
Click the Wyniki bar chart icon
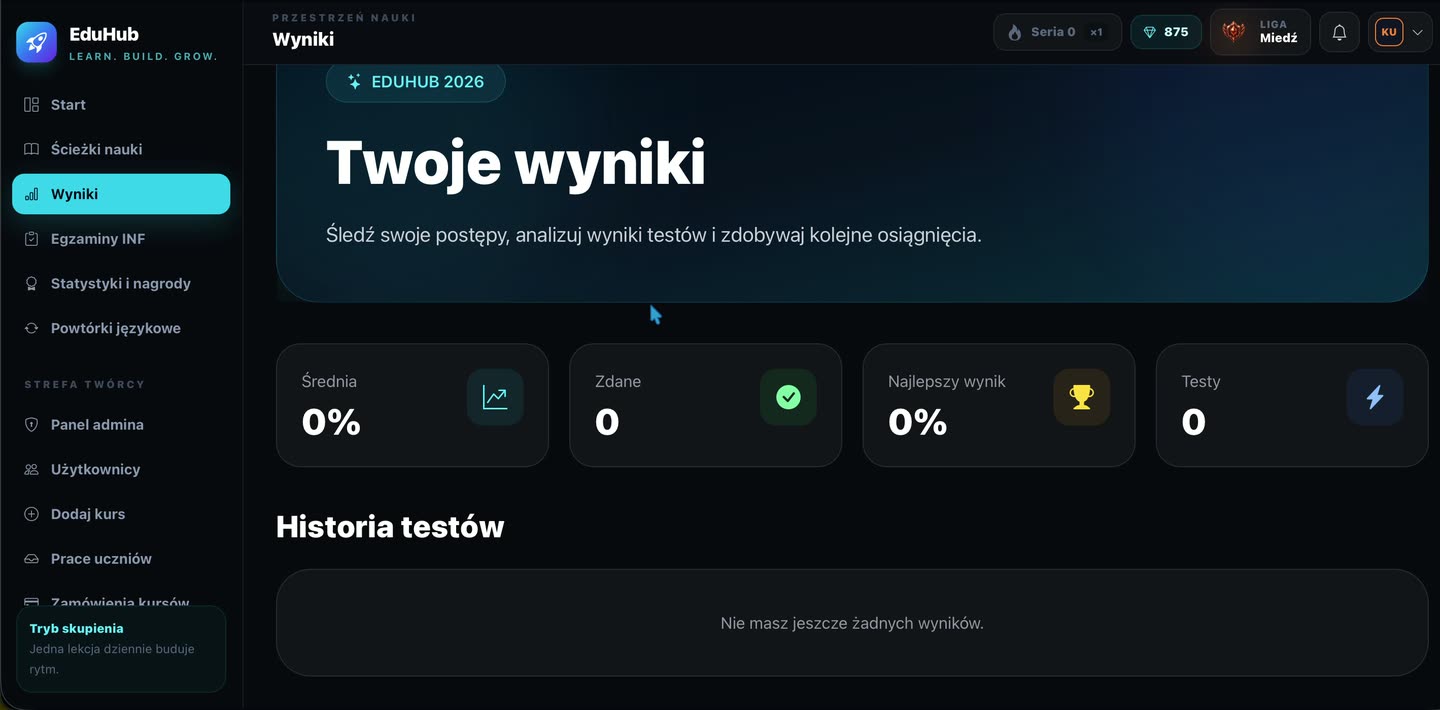point(31,194)
